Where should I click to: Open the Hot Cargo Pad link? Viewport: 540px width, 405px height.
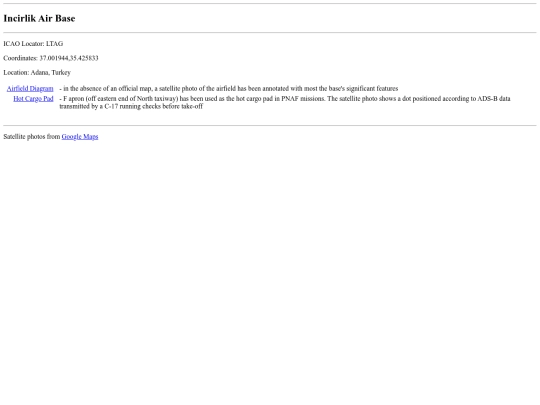click(33, 98)
